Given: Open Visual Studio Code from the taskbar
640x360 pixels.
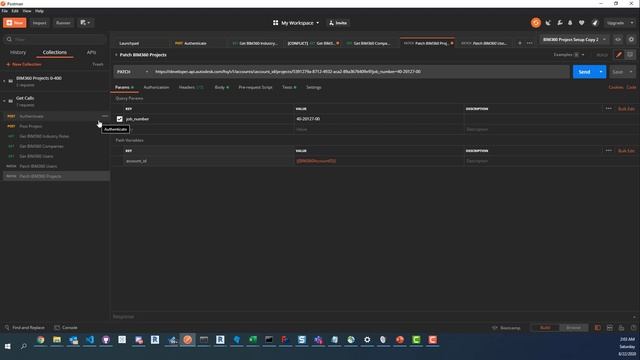Looking at the screenshot, I should (90, 340).
